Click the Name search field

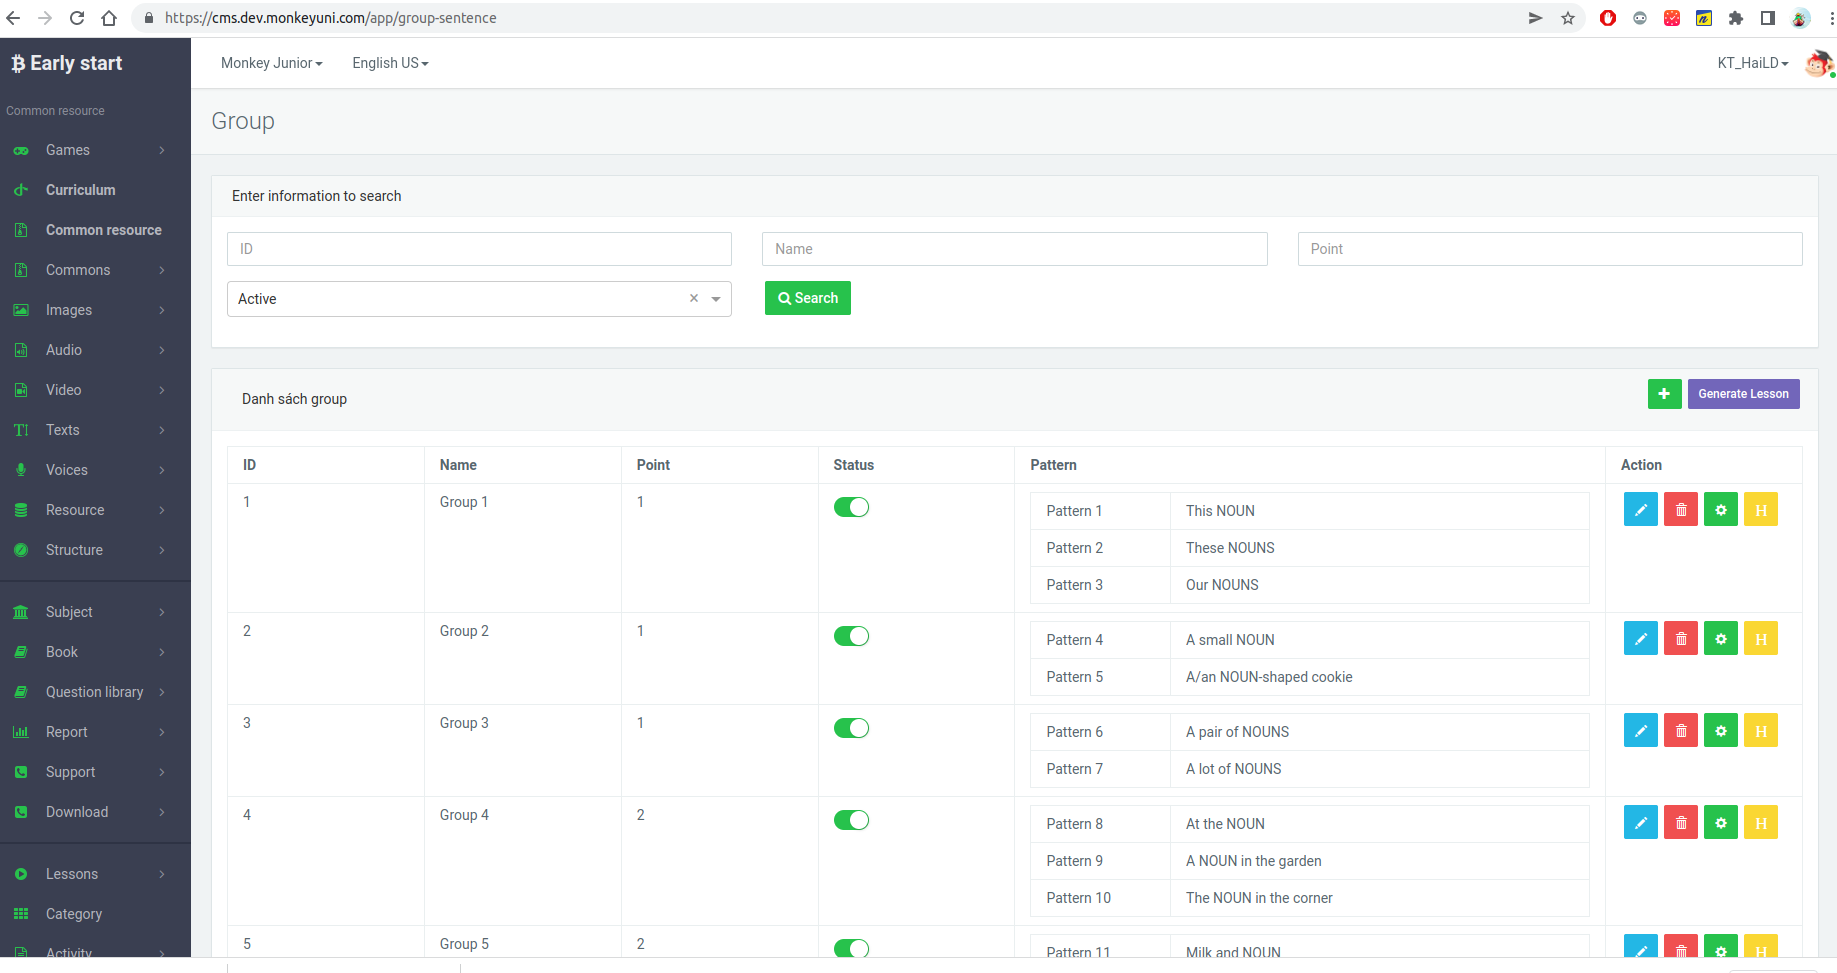pyautogui.click(x=1014, y=249)
